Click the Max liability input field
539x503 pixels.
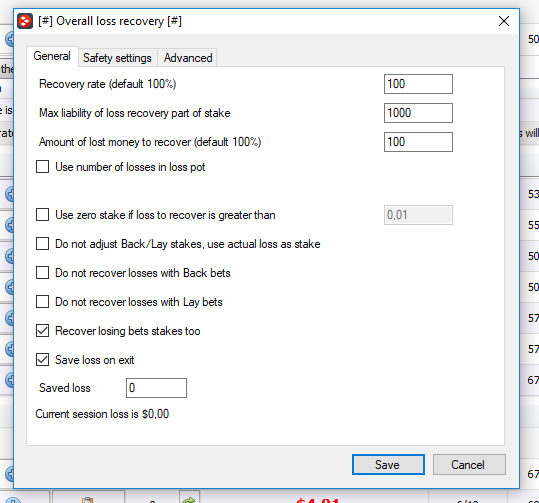[418, 113]
